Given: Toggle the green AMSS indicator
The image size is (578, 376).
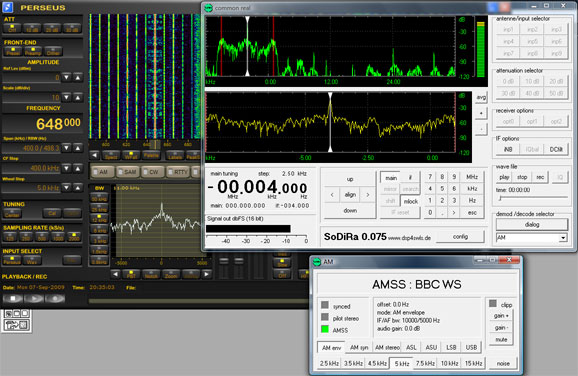Looking at the screenshot, I should [325, 329].
